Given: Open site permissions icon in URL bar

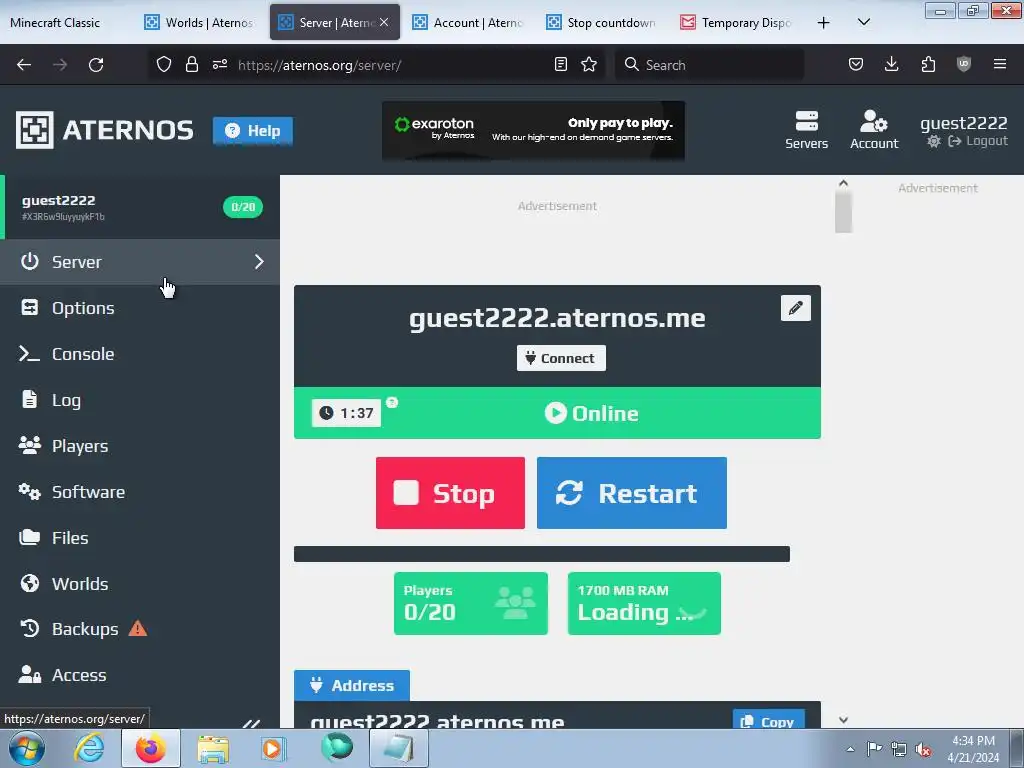Looking at the screenshot, I should click(220, 65).
